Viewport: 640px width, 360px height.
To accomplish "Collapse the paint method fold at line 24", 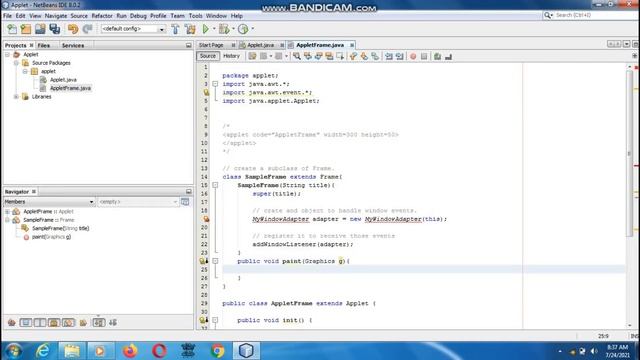I will click(215, 261).
